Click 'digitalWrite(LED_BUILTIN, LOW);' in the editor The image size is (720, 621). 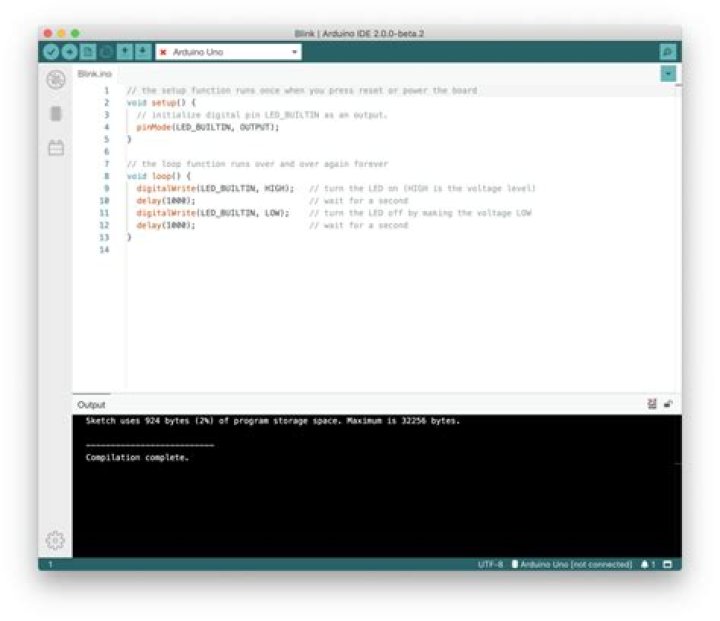tap(213, 213)
